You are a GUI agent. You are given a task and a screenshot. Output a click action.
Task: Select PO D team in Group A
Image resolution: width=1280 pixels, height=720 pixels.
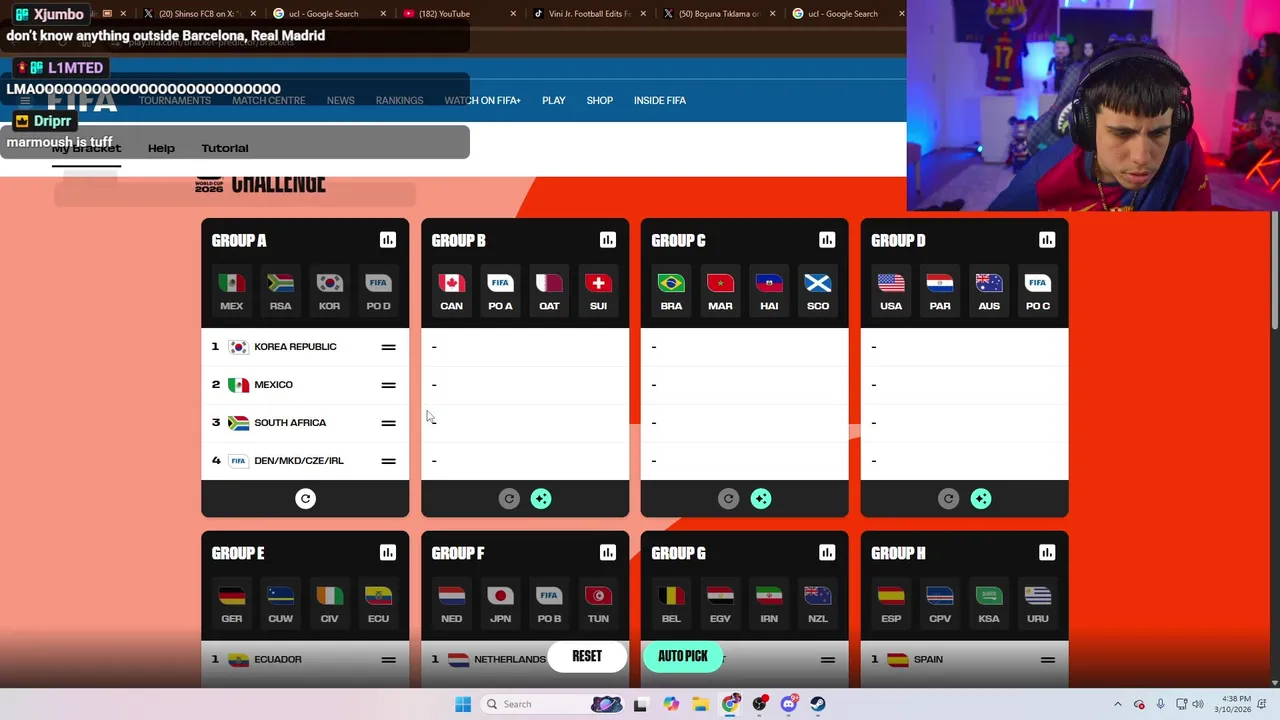[378, 290]
